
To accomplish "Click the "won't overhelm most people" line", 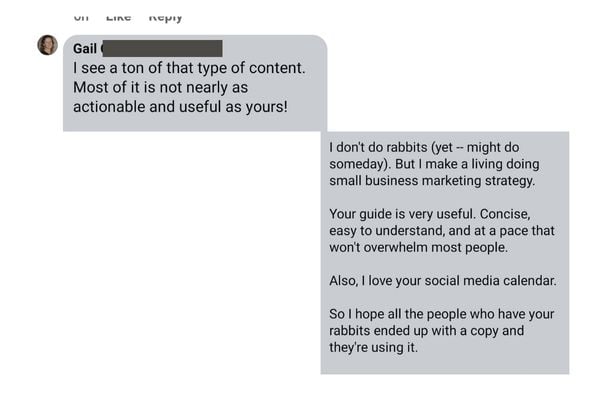I will 418,248.
